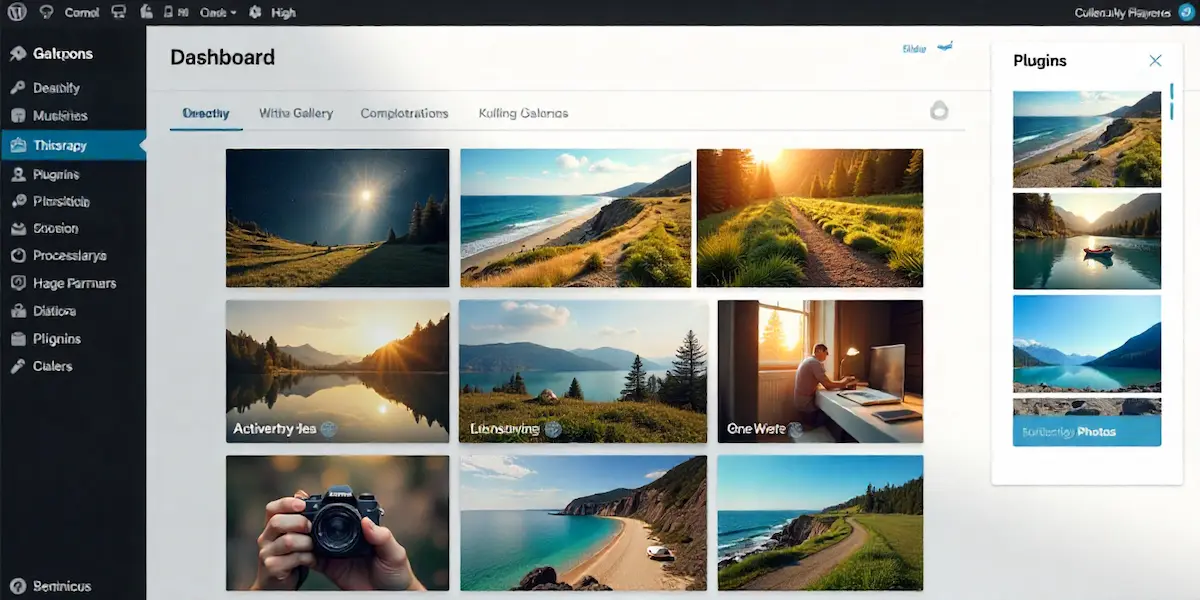Screen dimensions: 1200x600
Task: Click the user avatar in top-right corner
Action: click(x=1186, y=13)
